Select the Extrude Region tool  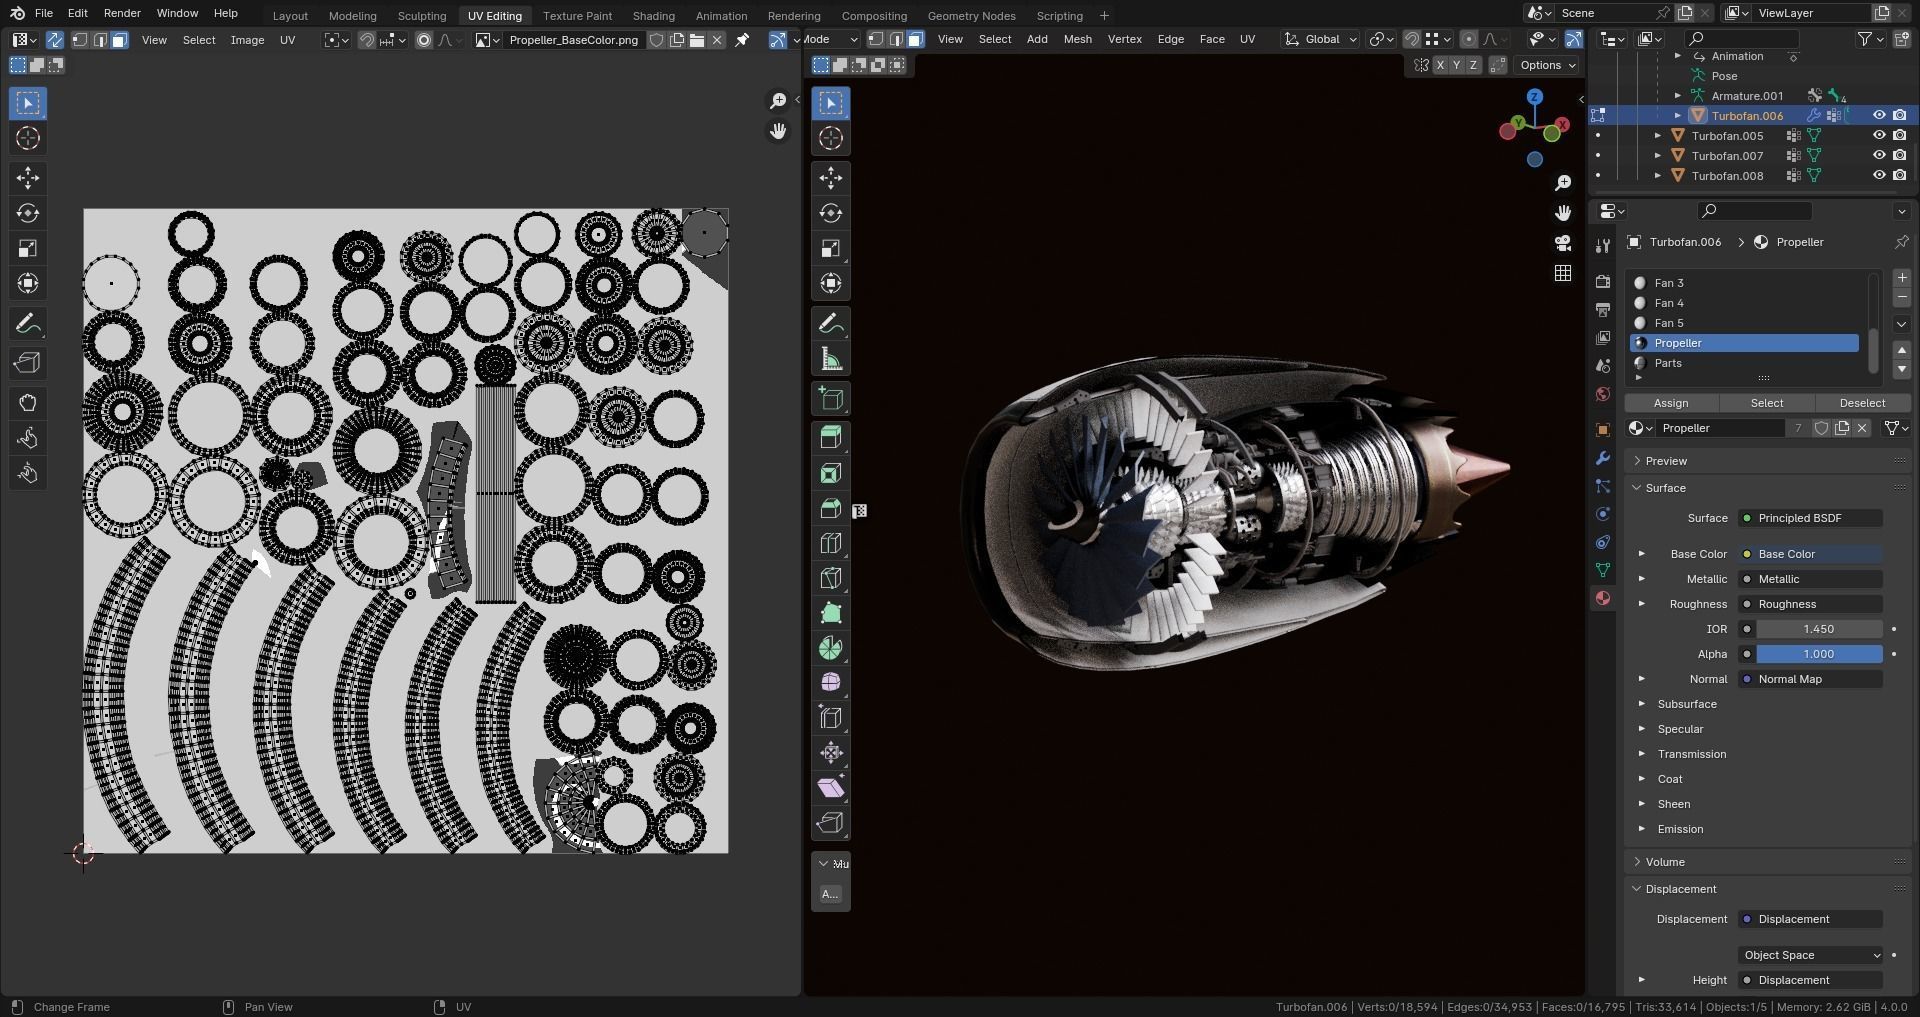tap(831, 438)
